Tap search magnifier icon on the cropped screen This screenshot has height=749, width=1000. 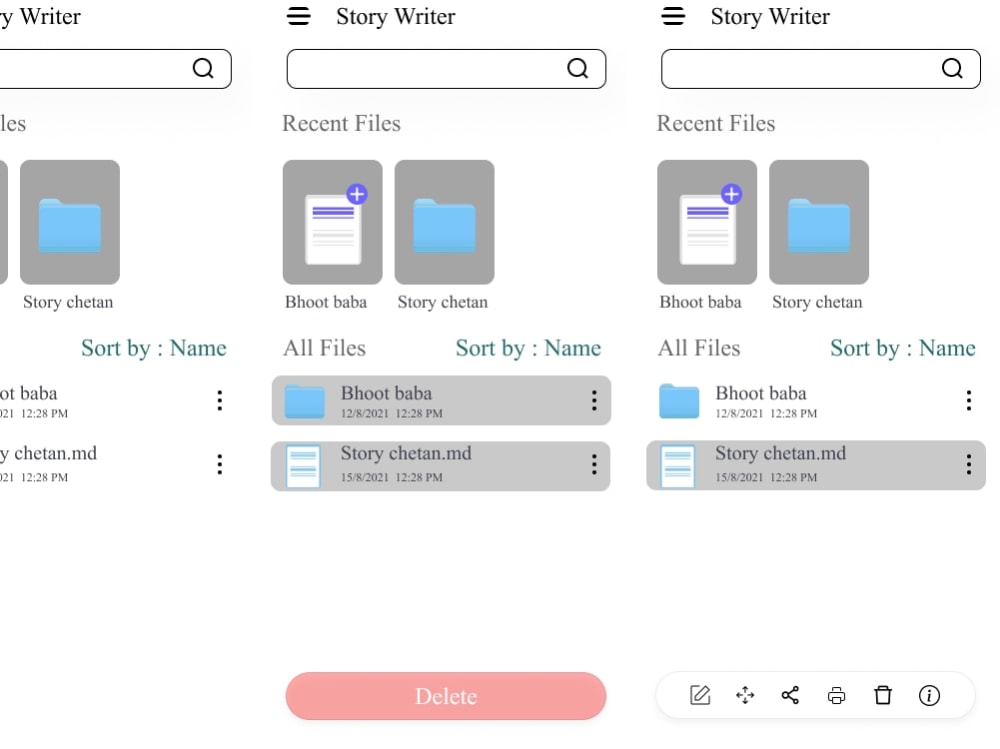click(x=203, y=68)
